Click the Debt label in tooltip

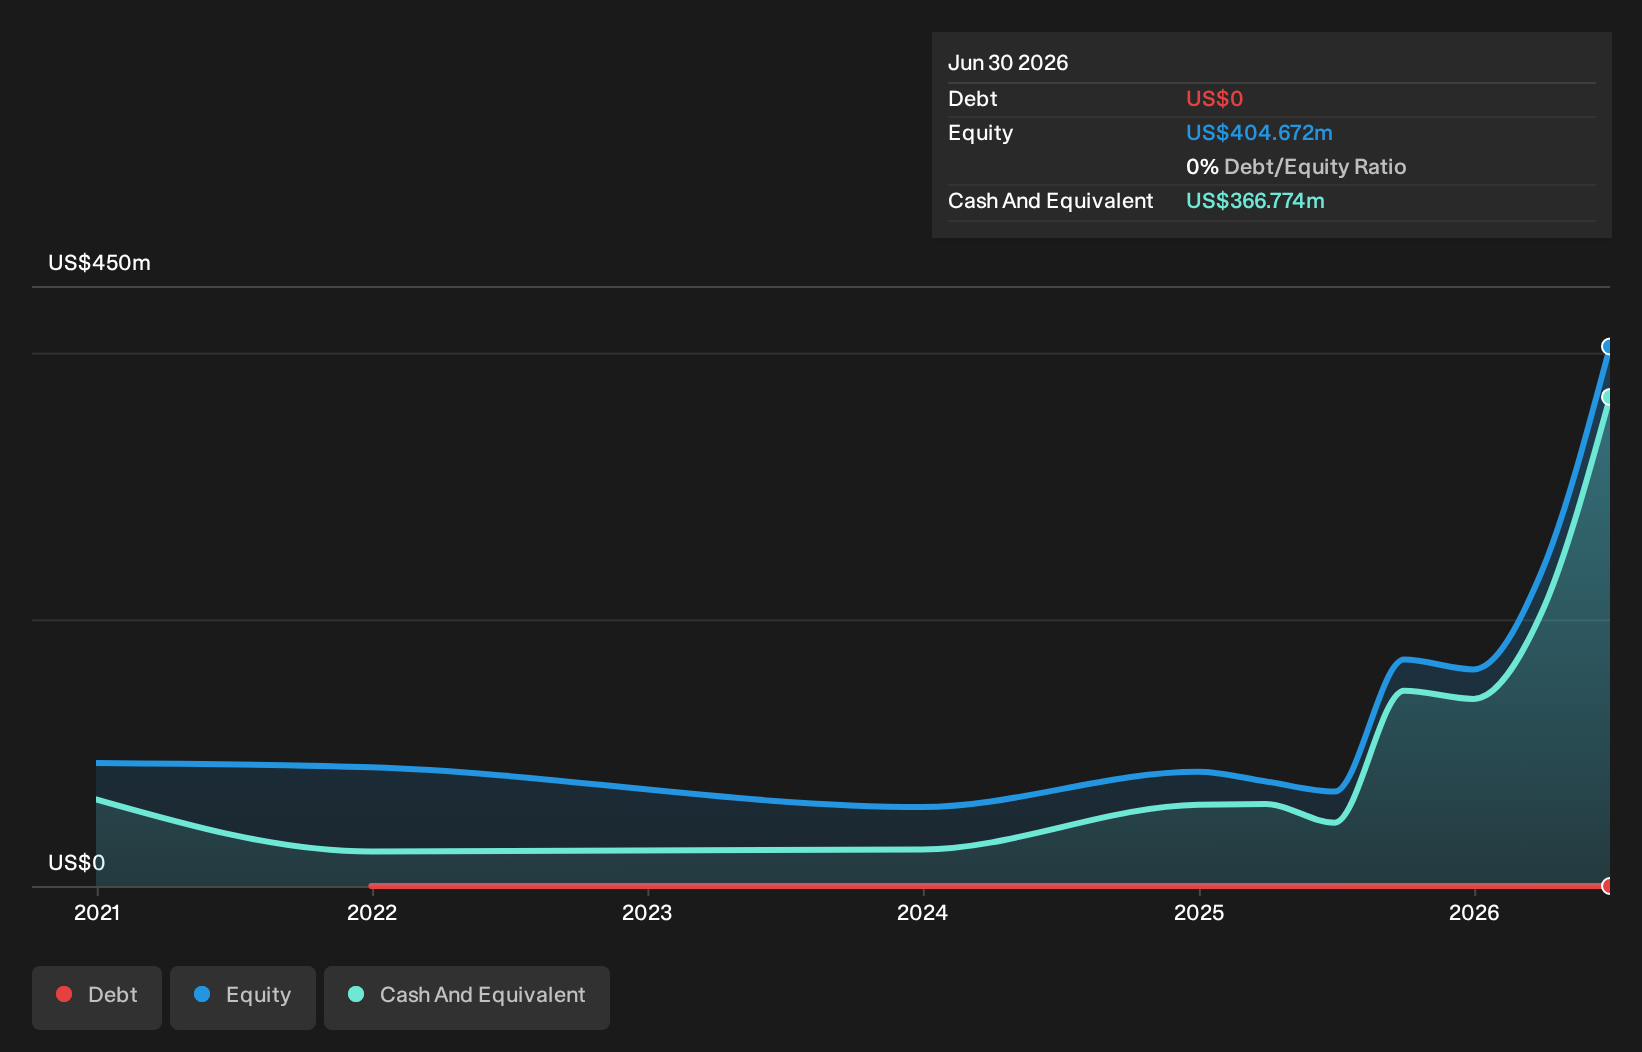[973, 99]
